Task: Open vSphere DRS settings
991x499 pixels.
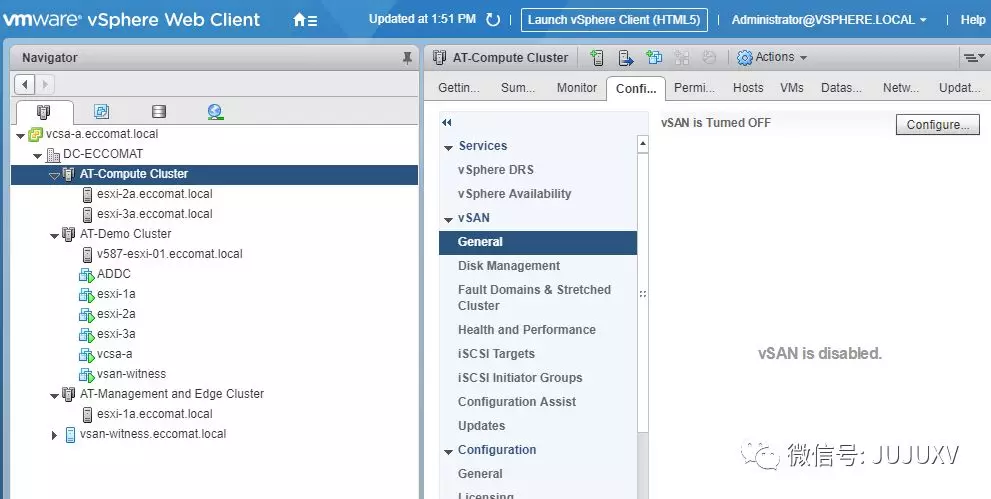Action: pyautogui.click(x=496, y=170)
